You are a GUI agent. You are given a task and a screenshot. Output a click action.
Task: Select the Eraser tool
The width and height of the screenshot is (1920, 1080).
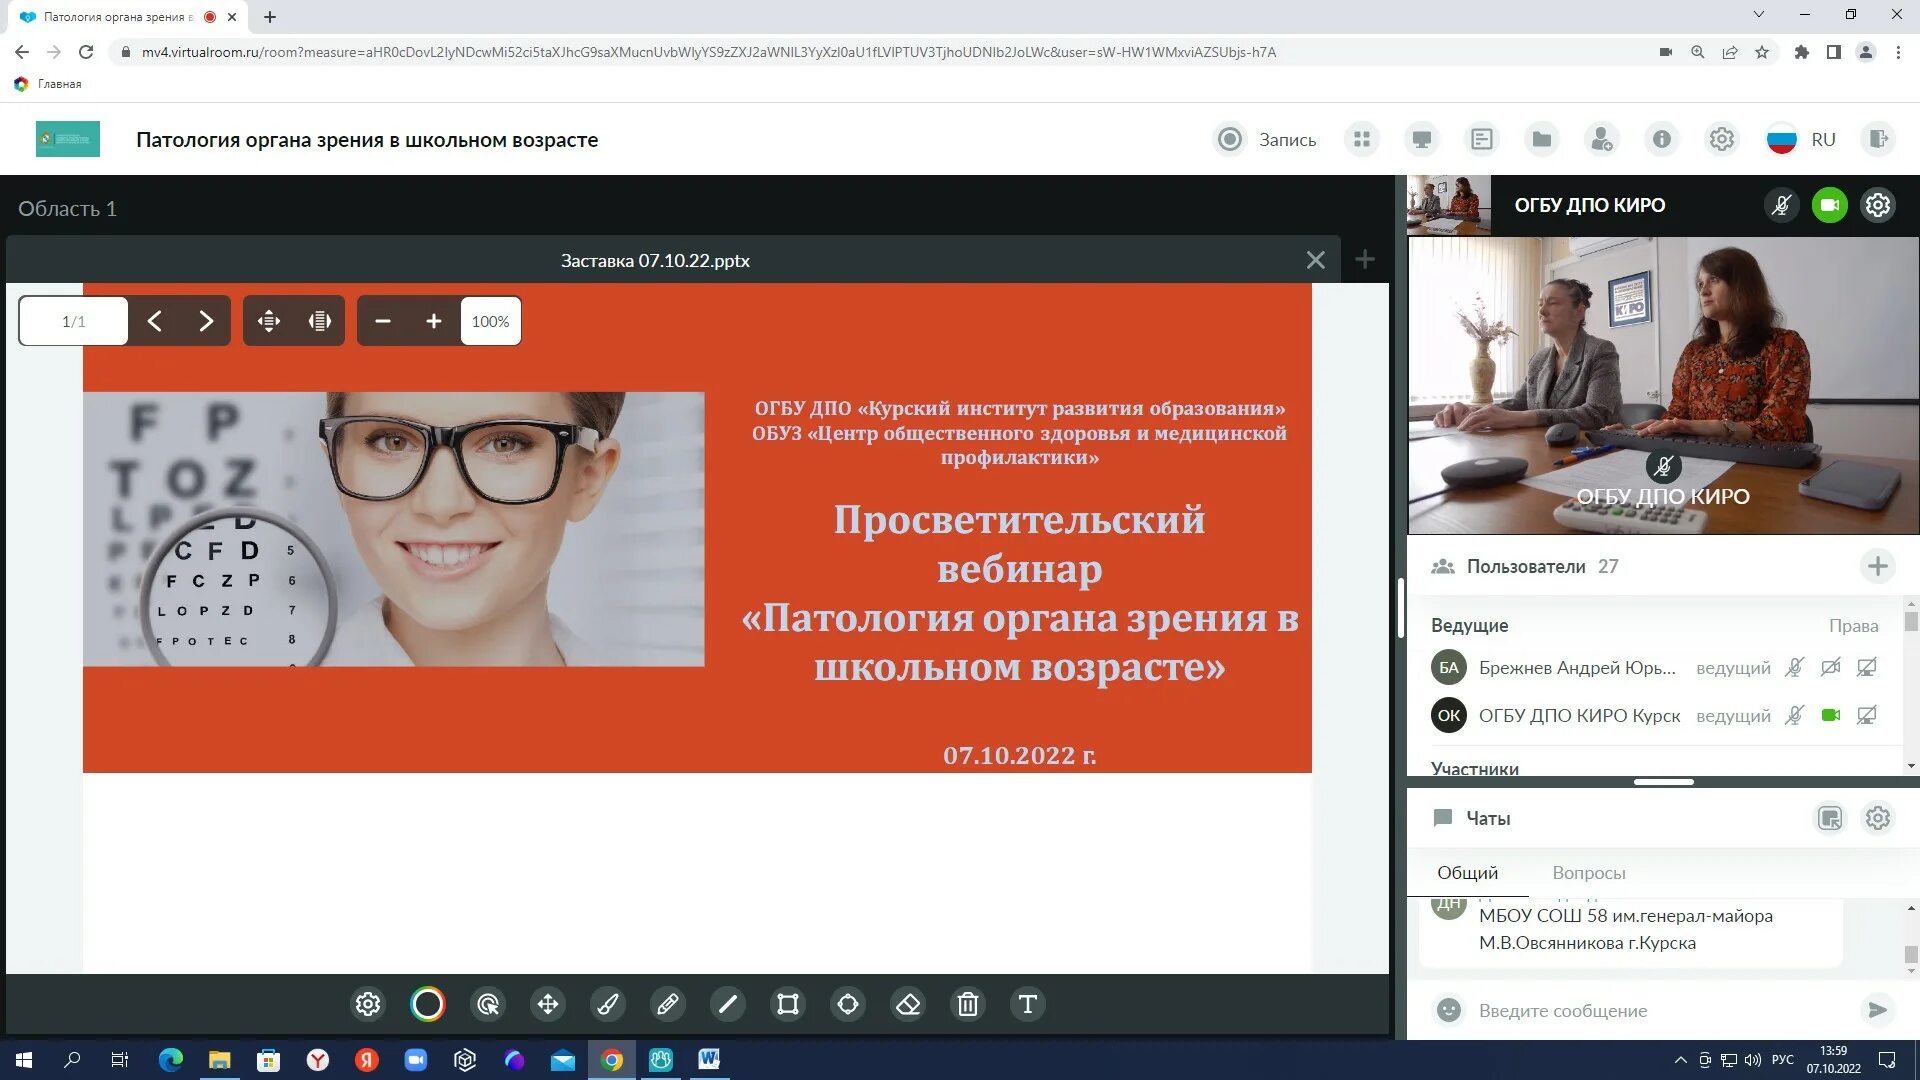point(908,1004)
